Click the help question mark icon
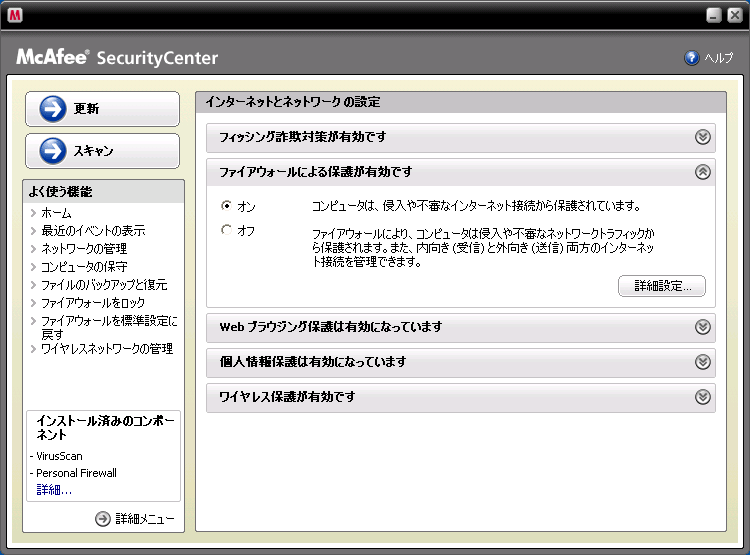The height and width of the screenshot is (555, 750). tap(691, 58)
